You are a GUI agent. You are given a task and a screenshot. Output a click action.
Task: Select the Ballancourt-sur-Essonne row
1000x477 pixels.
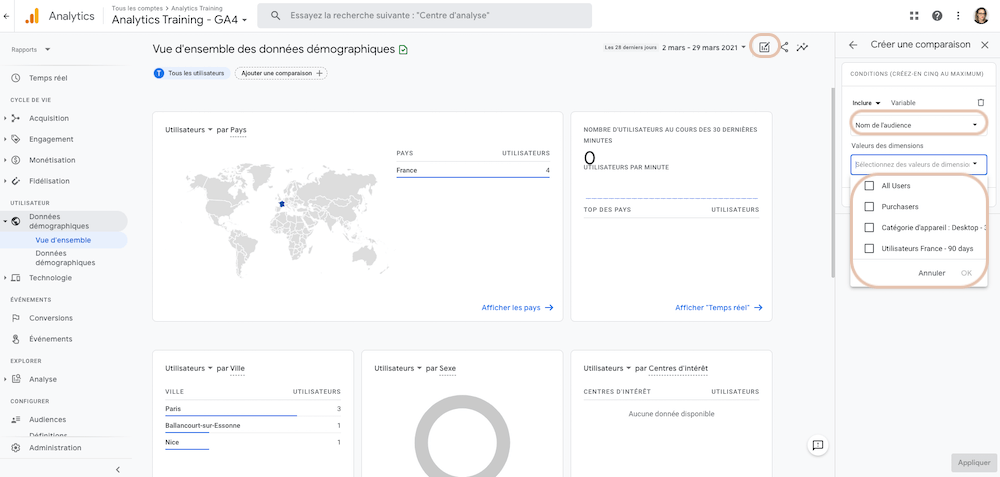pyautogui.click(x=253, y=425)
